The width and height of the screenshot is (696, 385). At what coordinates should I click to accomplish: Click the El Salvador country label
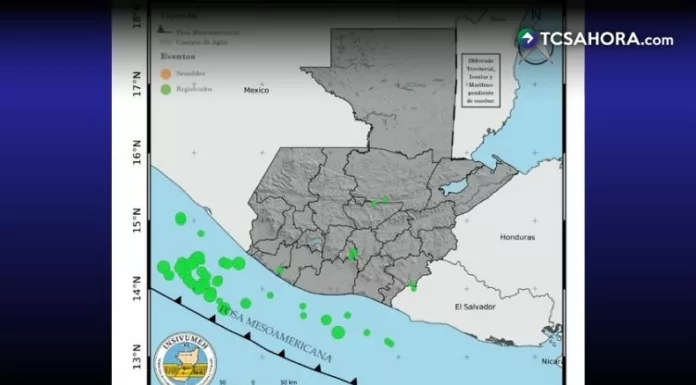coord(475,307)
